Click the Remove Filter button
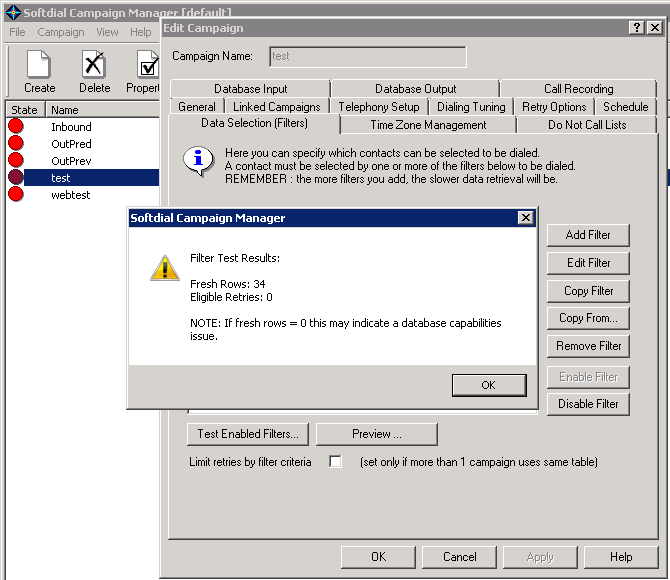This screenshot has width=670, height=580. point(588,346)
